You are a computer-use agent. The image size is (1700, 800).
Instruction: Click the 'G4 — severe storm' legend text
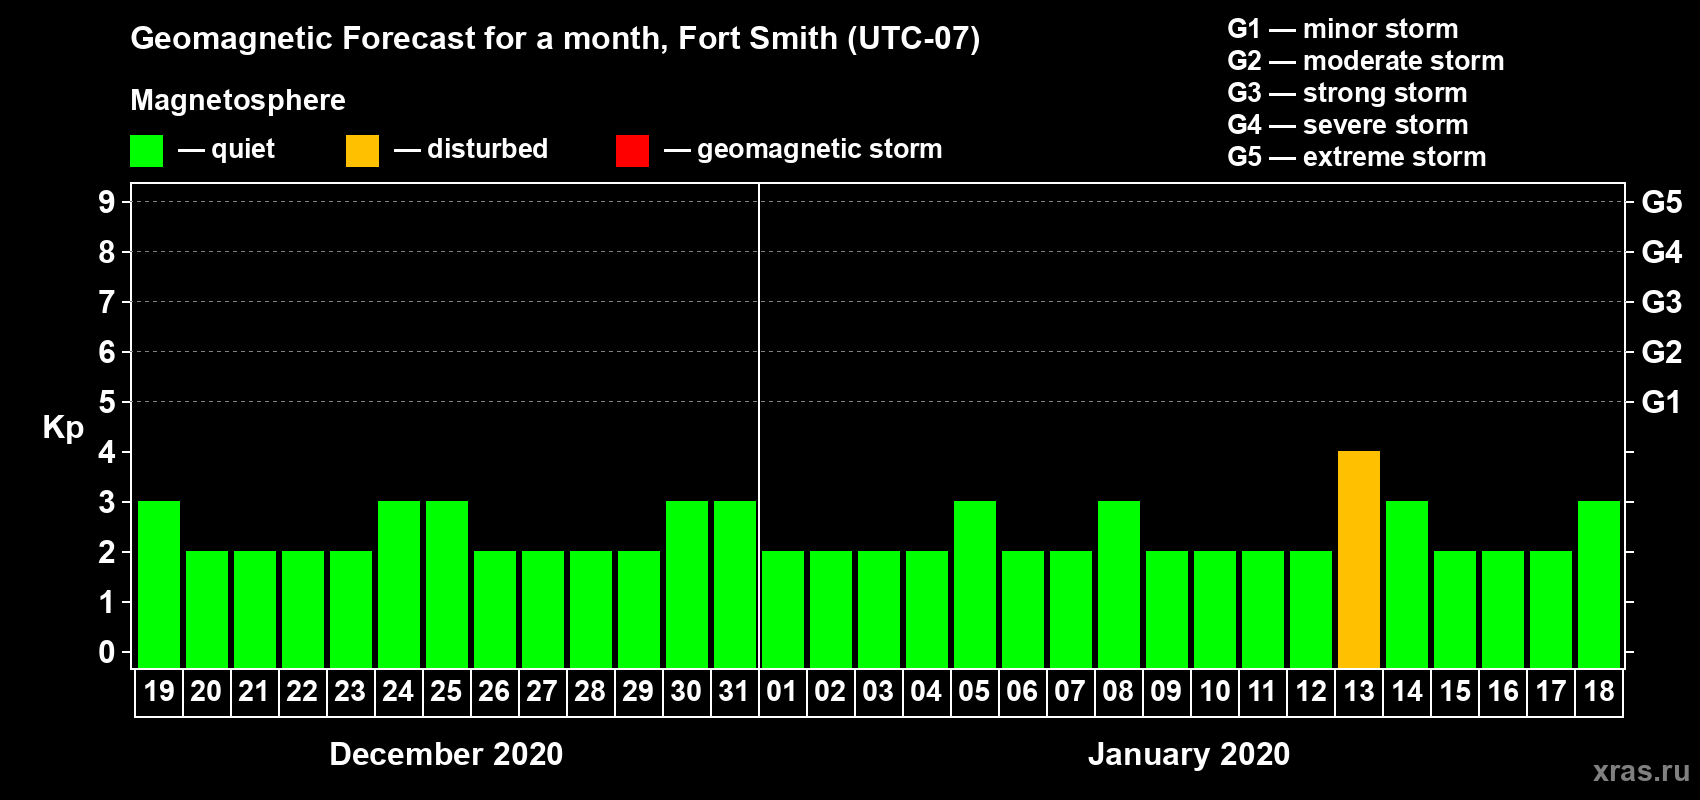pos(1348,125)
